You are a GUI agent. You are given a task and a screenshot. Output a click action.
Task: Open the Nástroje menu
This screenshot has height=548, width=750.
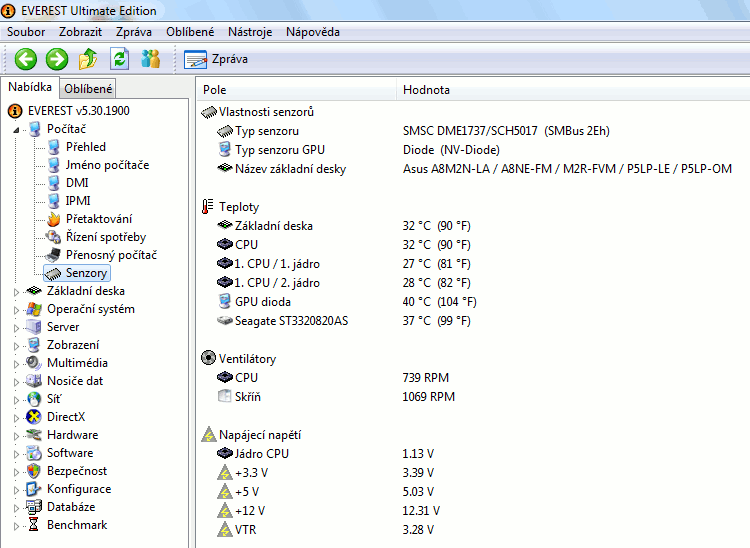click(x=250, y=32)
